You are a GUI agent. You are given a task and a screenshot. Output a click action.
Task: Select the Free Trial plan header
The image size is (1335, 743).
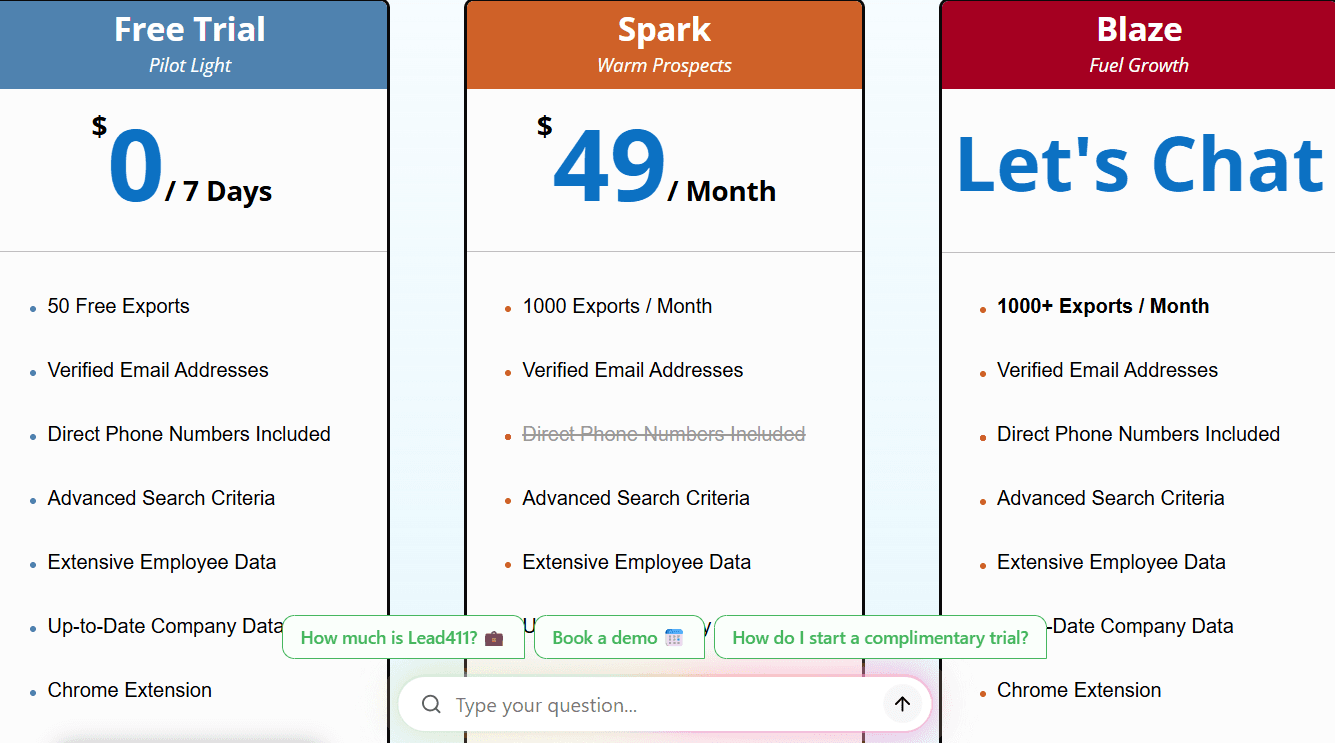point(190,44)
